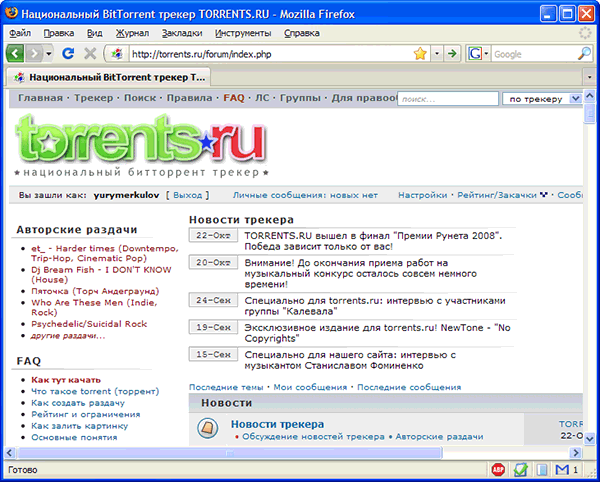The image size is (600, 482).
Task: Open the музыкальный конкурс news item
Action: click(x=361, y=274)
